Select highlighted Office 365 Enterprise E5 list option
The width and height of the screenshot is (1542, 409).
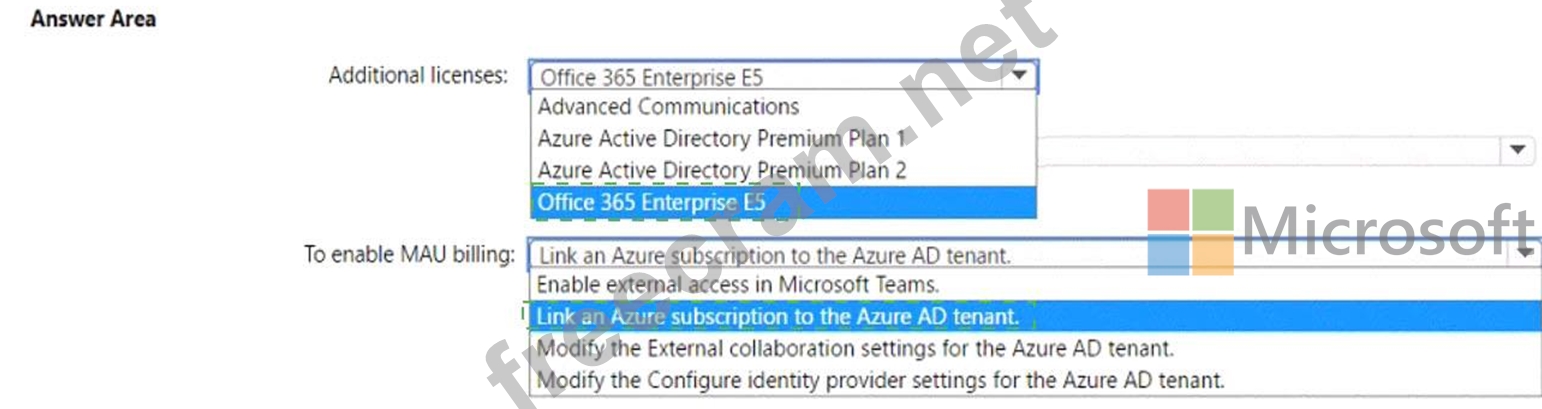(x=651, y=202)
